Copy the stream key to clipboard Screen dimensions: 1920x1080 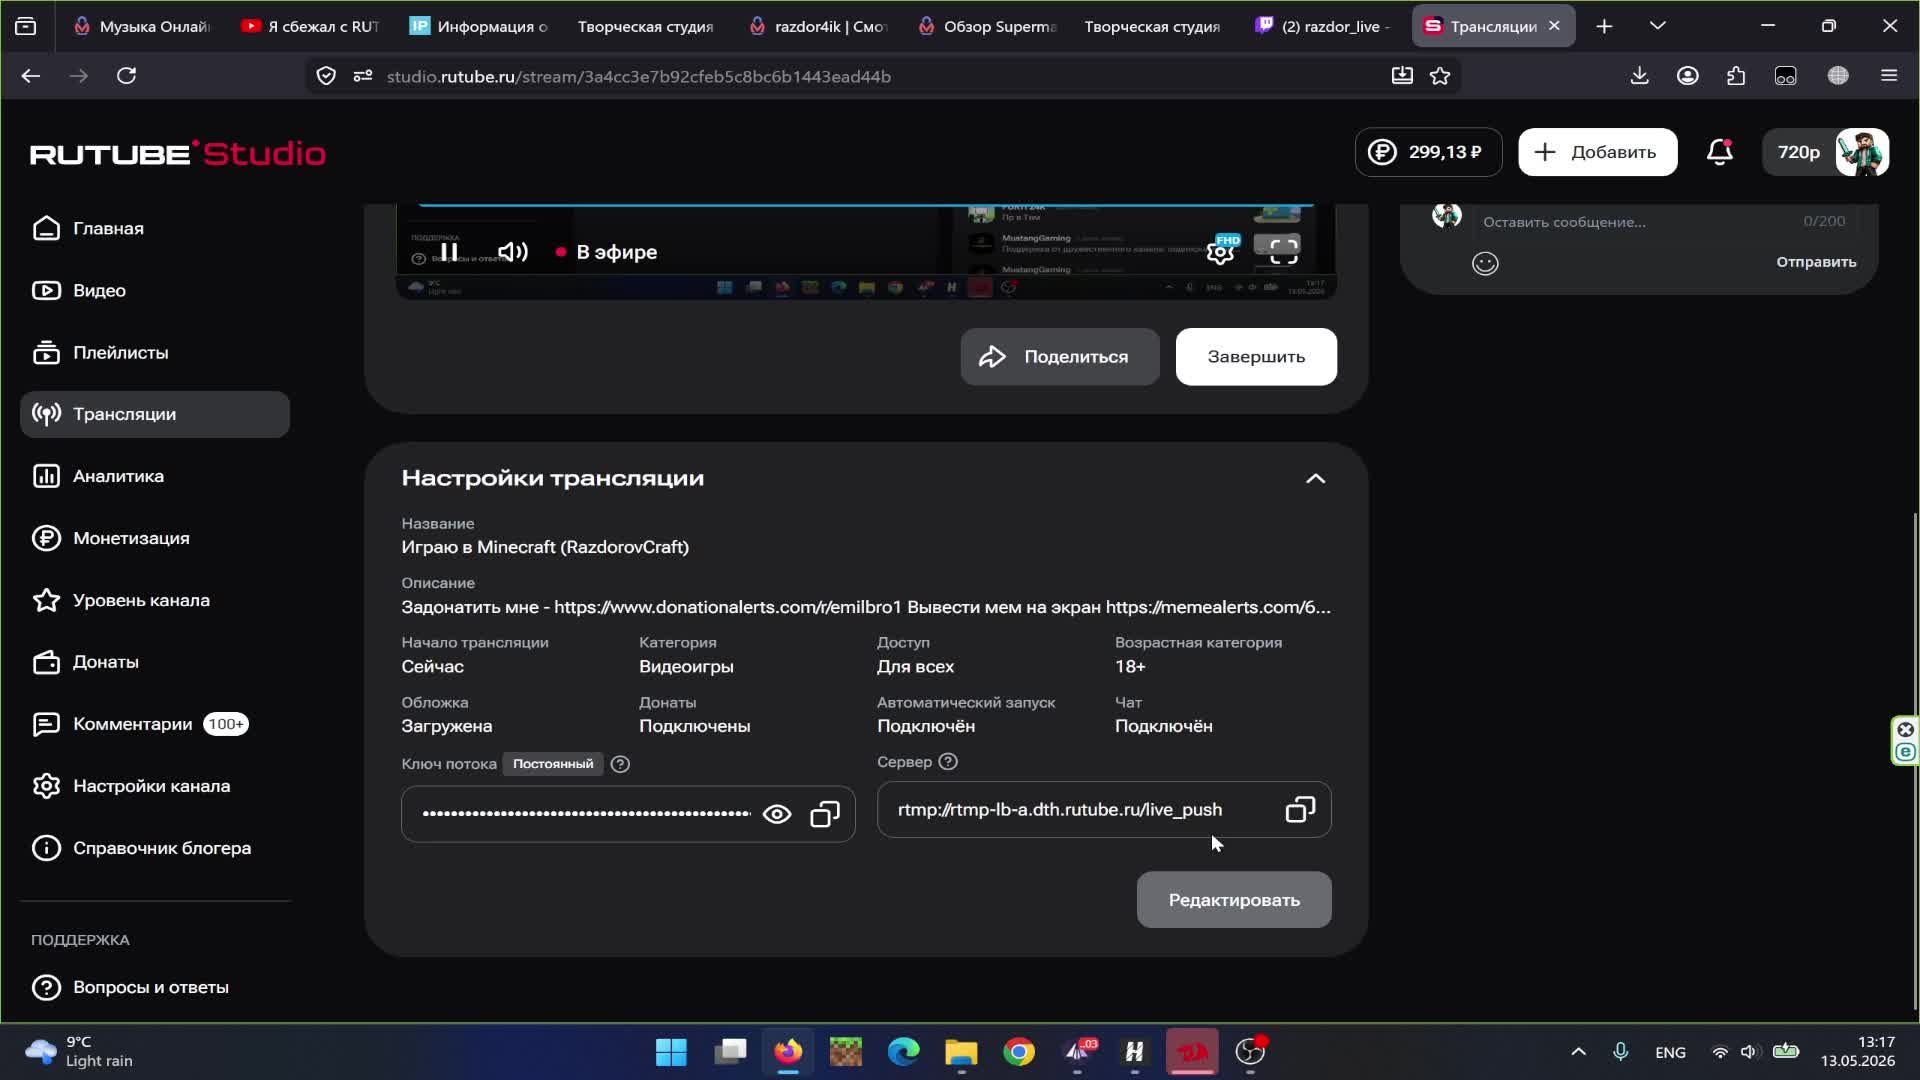pyautogui.click(x=824, y=814)
